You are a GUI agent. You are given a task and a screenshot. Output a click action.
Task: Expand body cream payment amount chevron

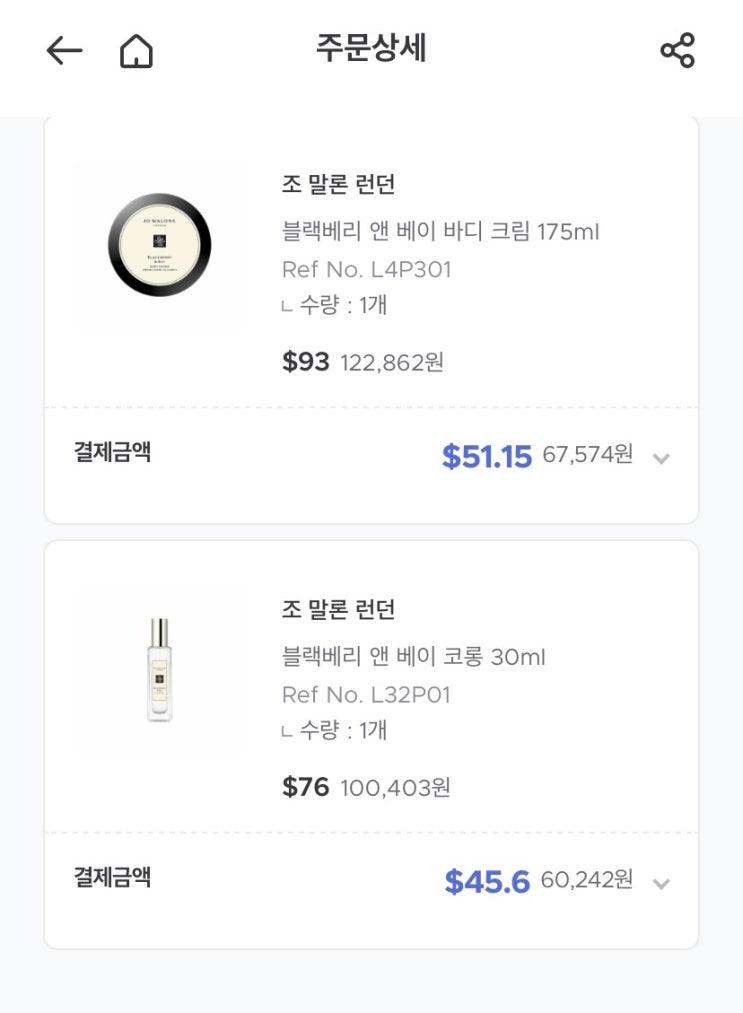click(x=660, y=458)
